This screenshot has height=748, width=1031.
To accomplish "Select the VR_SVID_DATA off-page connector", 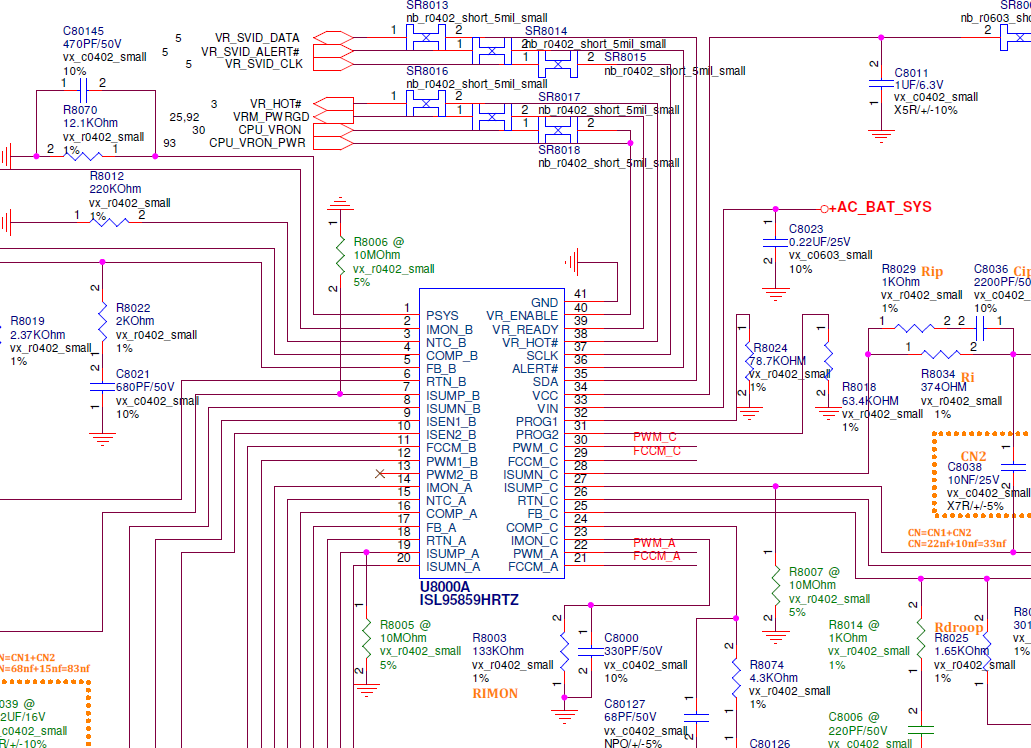I will click(333, 37).
